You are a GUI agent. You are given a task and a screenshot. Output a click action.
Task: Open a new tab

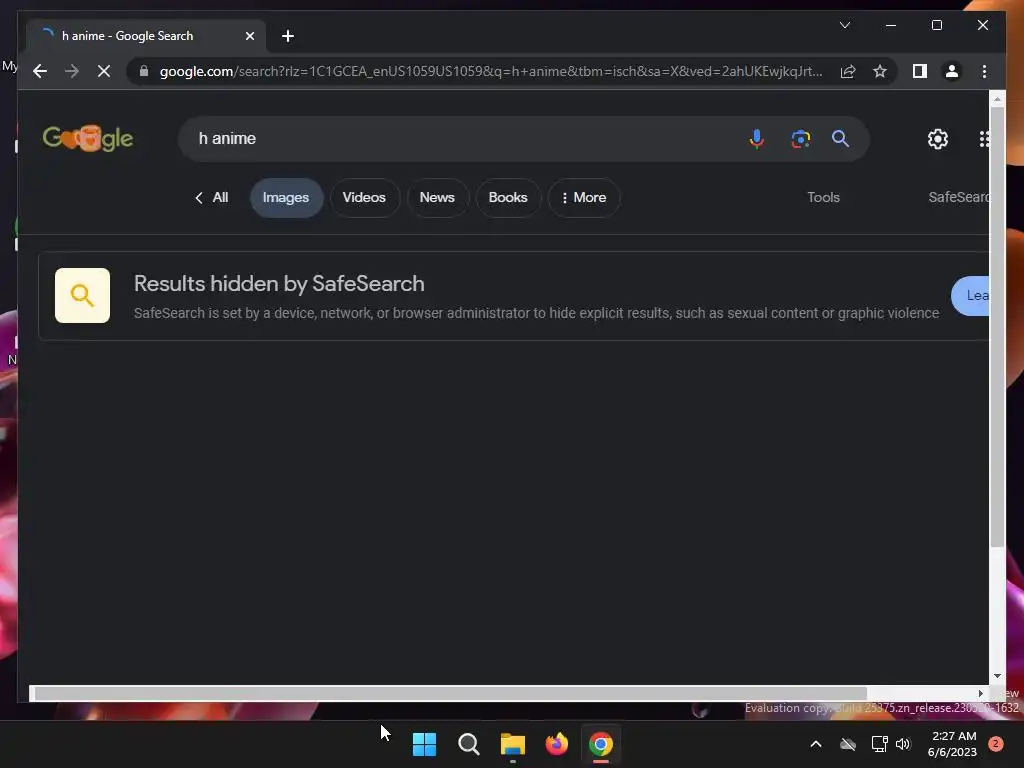288,36
